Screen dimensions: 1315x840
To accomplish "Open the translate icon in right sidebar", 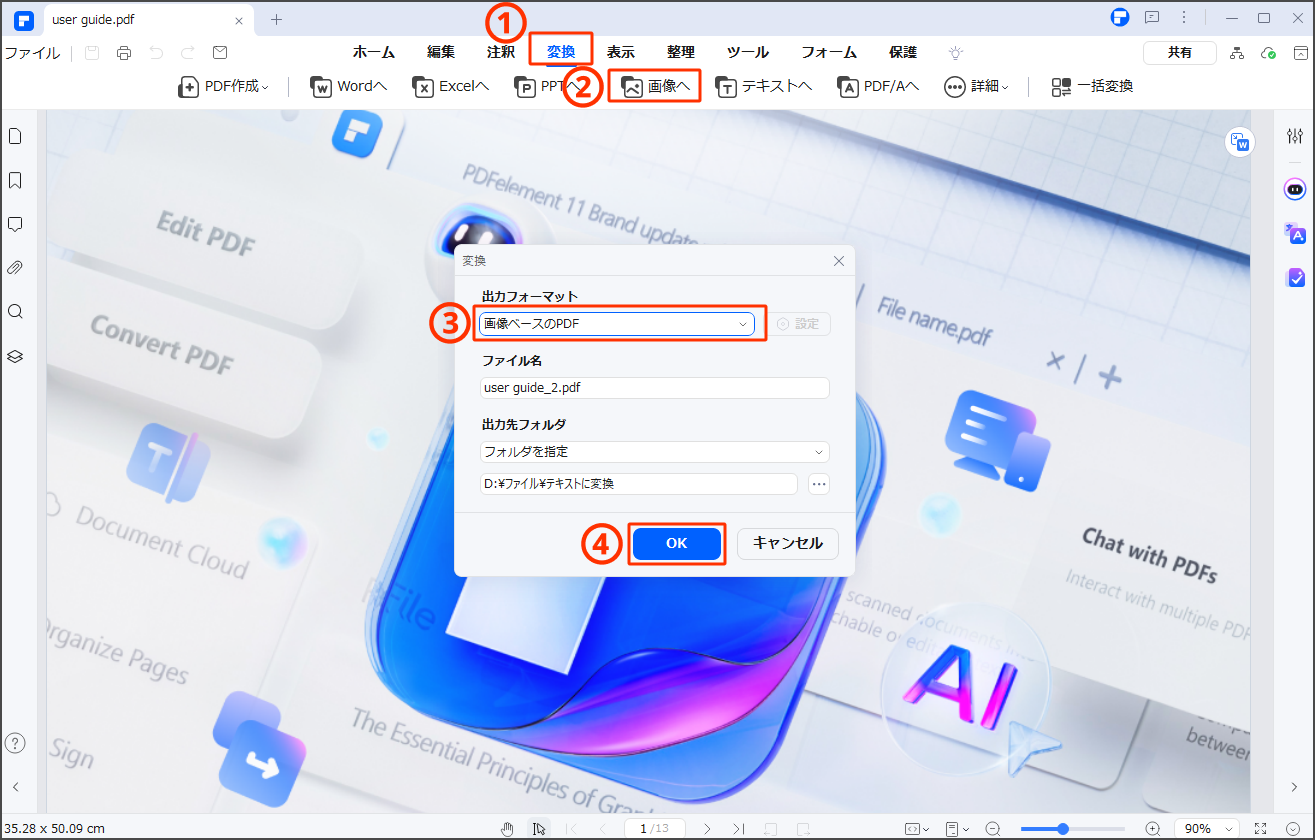I will (1295, 233).
